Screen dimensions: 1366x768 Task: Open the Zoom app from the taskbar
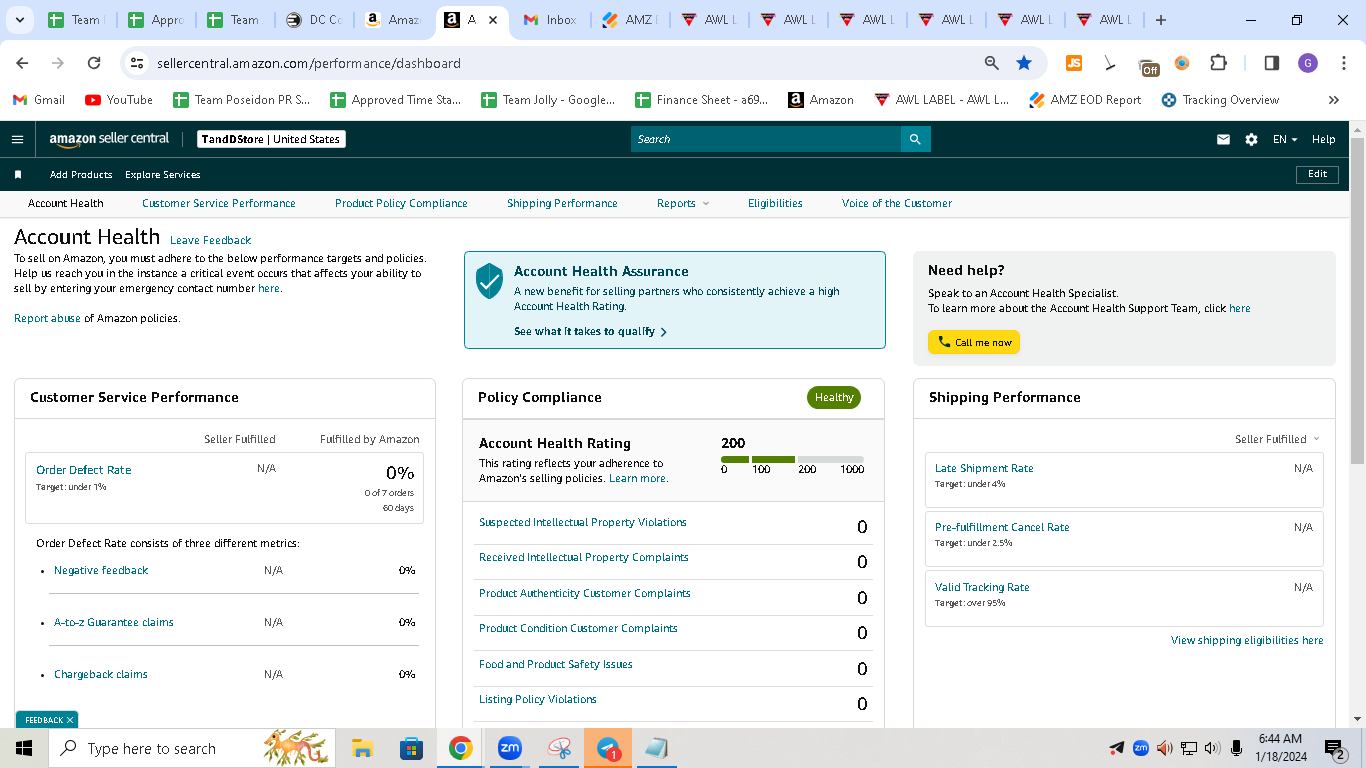pos(509,748)
